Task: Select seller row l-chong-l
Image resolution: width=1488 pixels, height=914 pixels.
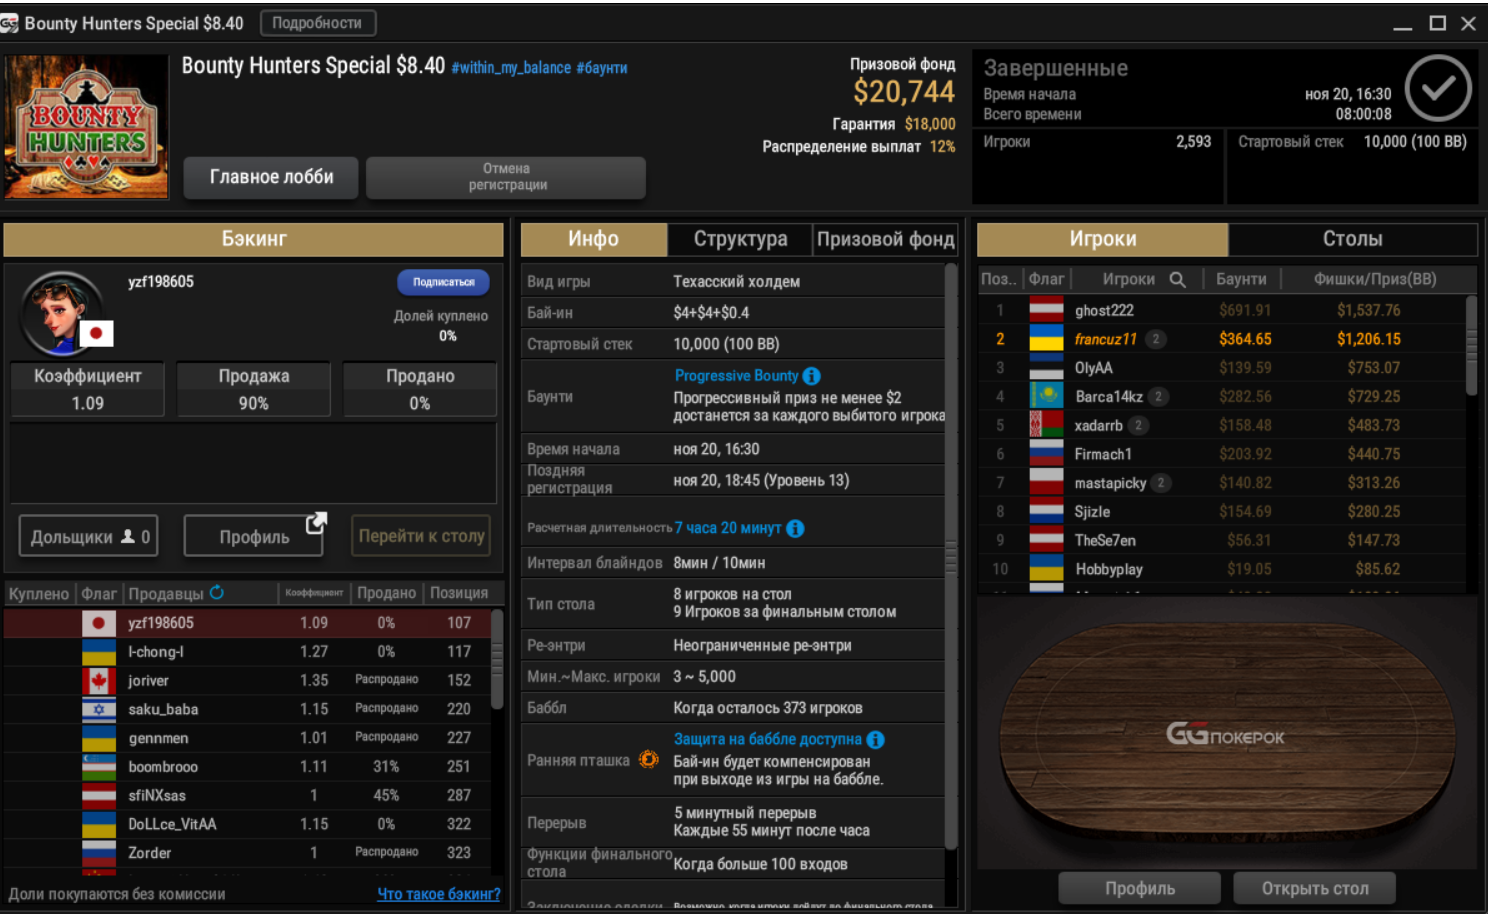Action: coord(248,652)
